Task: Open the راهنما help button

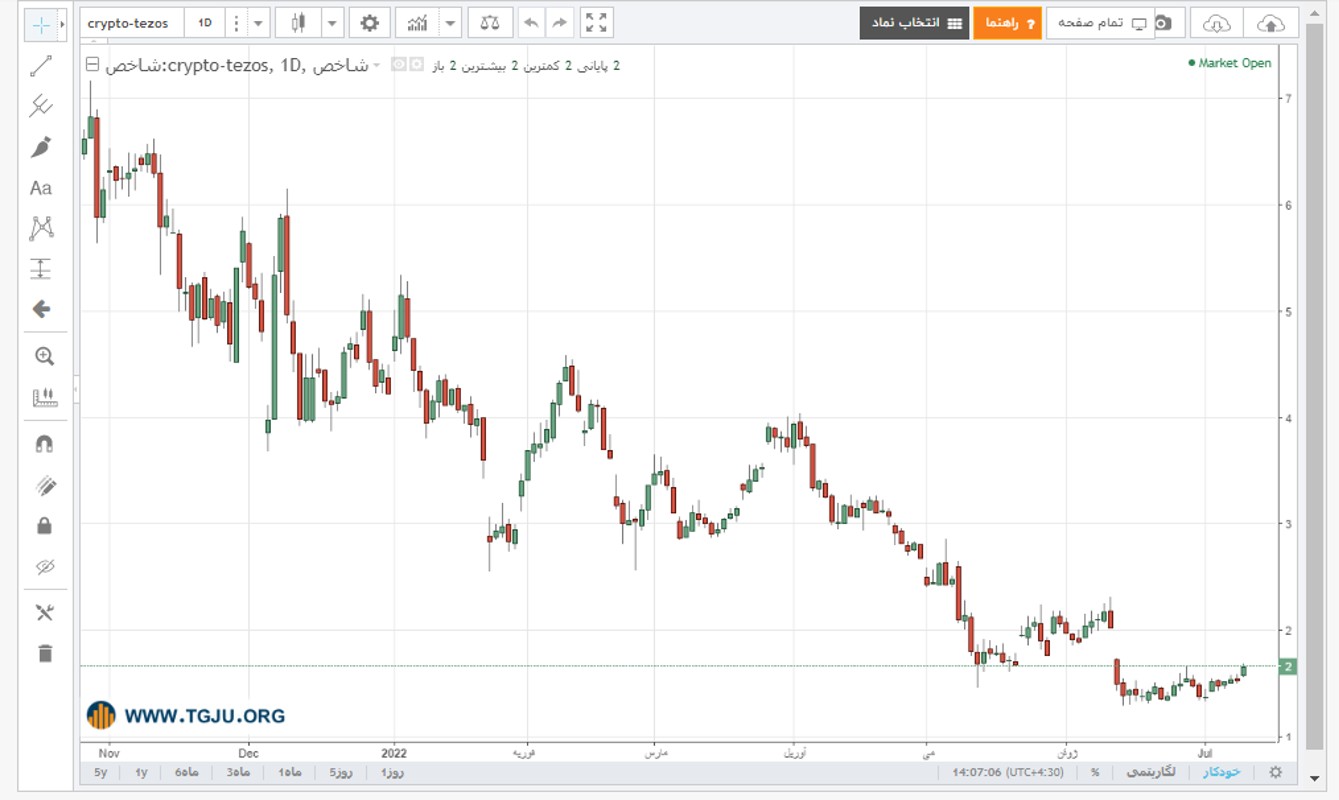Action: 1007,23
